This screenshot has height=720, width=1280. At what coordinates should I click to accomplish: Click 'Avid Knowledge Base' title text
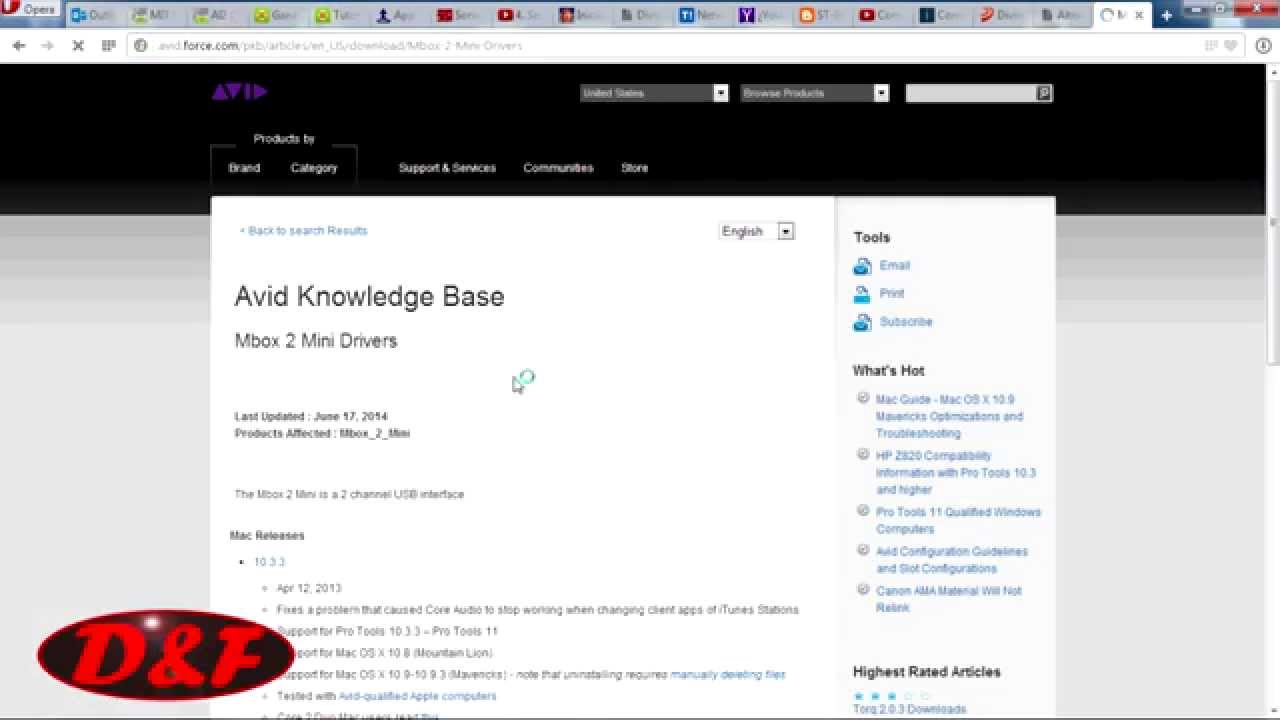[x=369, y=296]
